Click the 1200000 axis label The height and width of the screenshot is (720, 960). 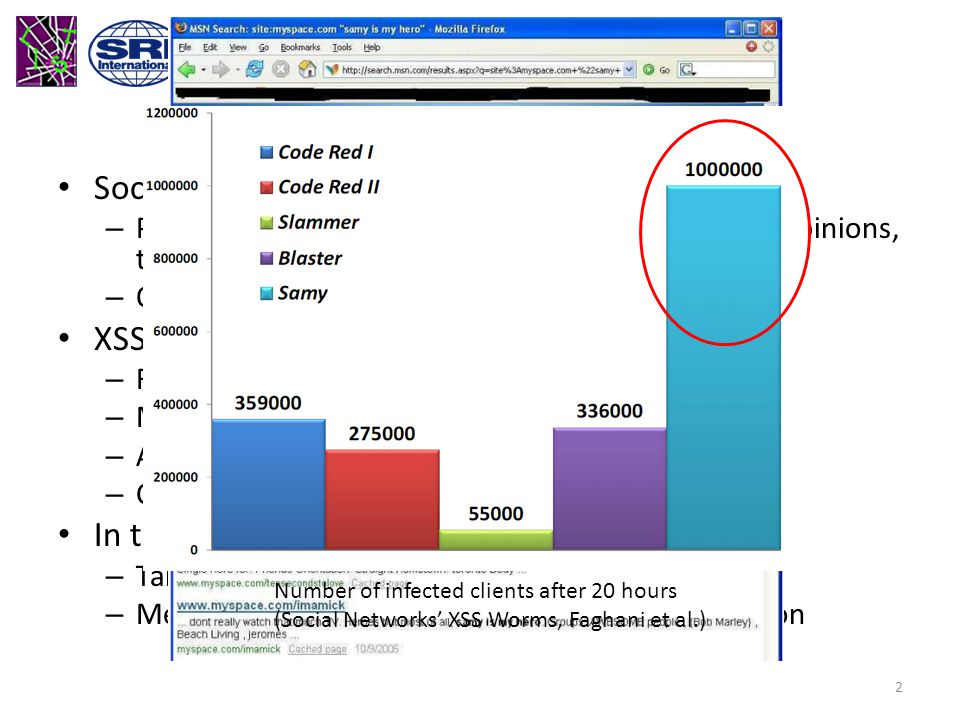click(x=172, y=113)
